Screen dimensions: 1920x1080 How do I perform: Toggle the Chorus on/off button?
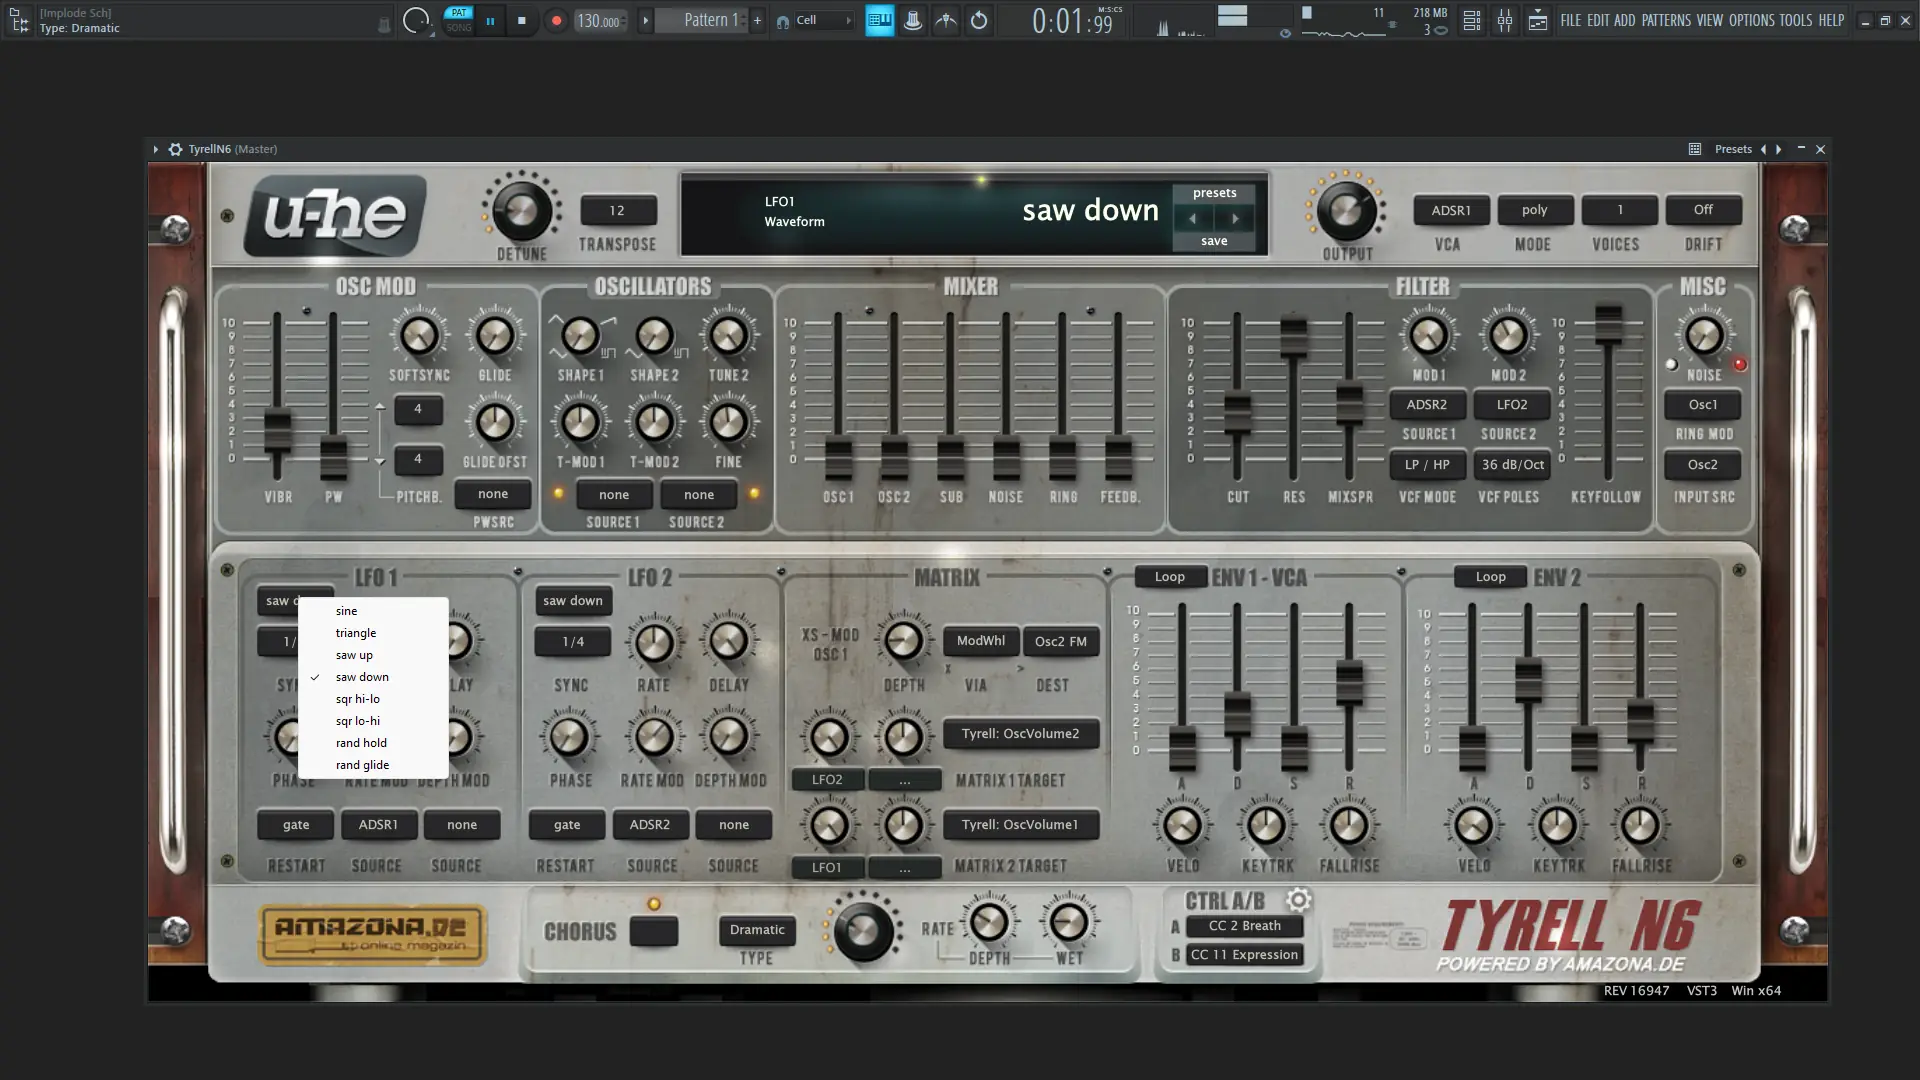654,931
